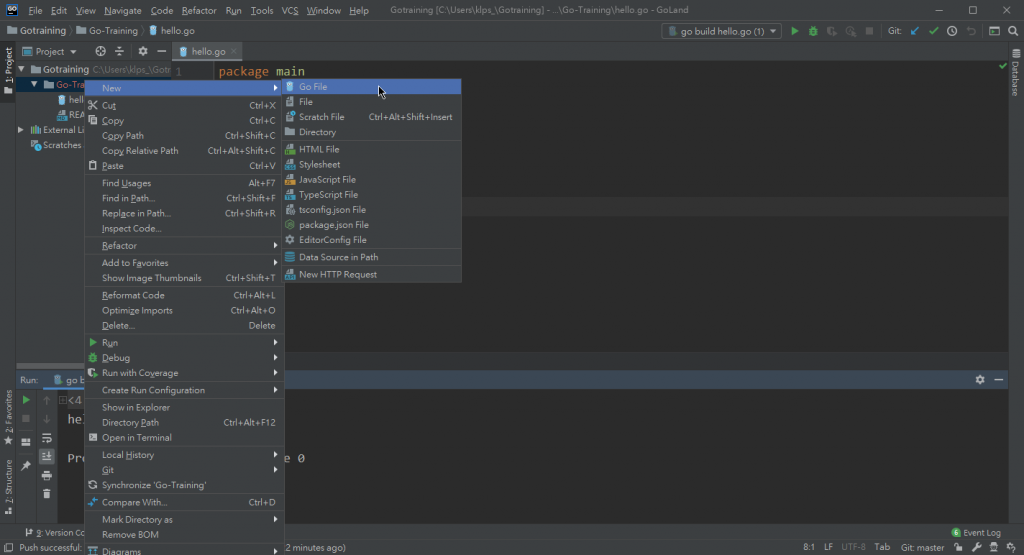The height and width of the screenshot is (555, 1024).
Task: Expand the Local History submenu
Action: (x=184, y=454)
